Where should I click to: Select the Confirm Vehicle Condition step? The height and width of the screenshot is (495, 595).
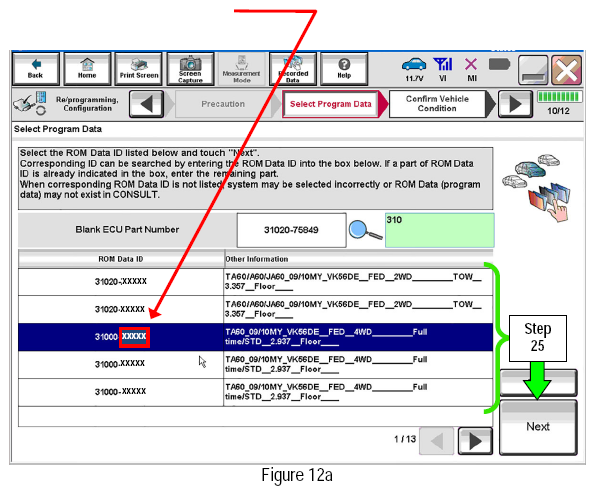[437, 104]
